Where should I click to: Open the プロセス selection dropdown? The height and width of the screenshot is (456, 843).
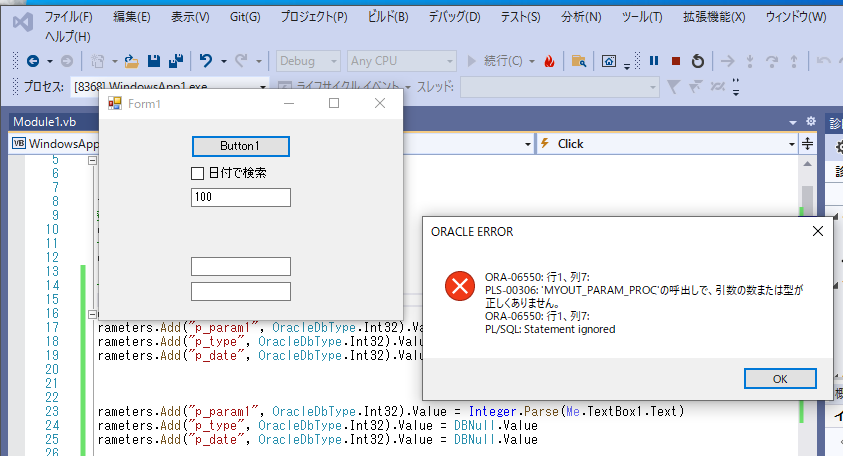[x=262, y=87]
